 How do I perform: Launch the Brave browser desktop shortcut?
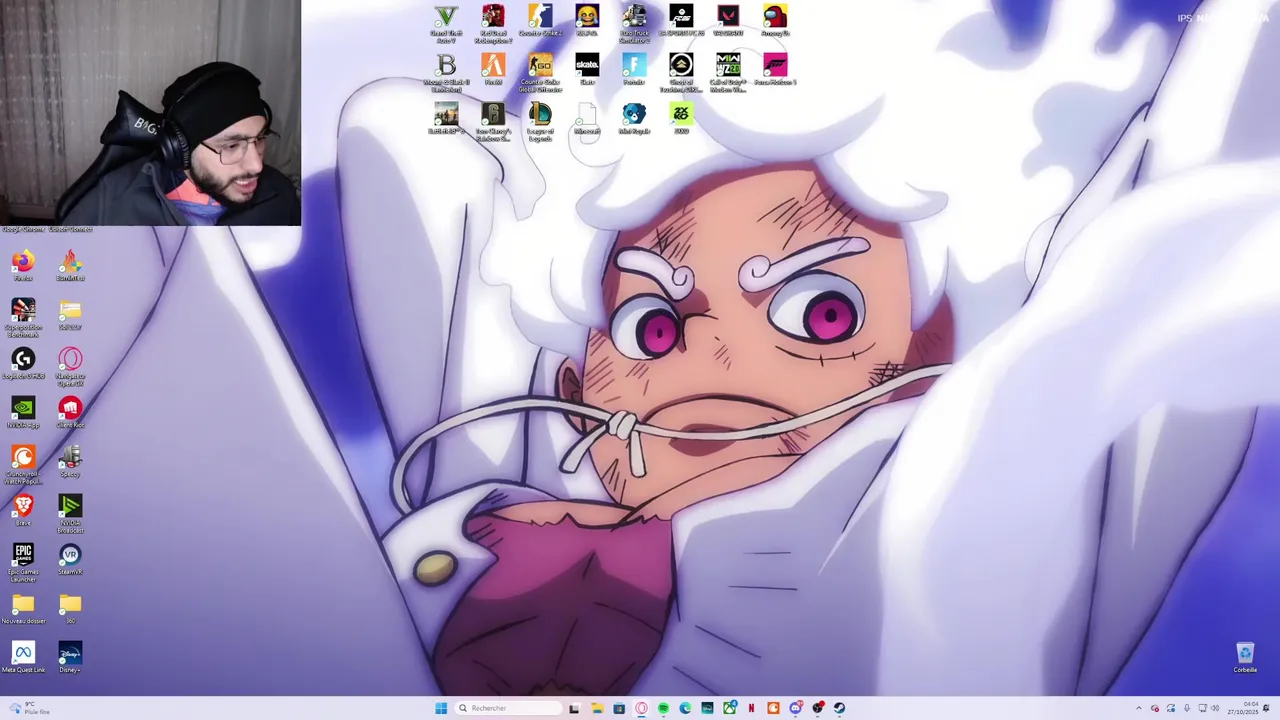(x=23, y=511)
